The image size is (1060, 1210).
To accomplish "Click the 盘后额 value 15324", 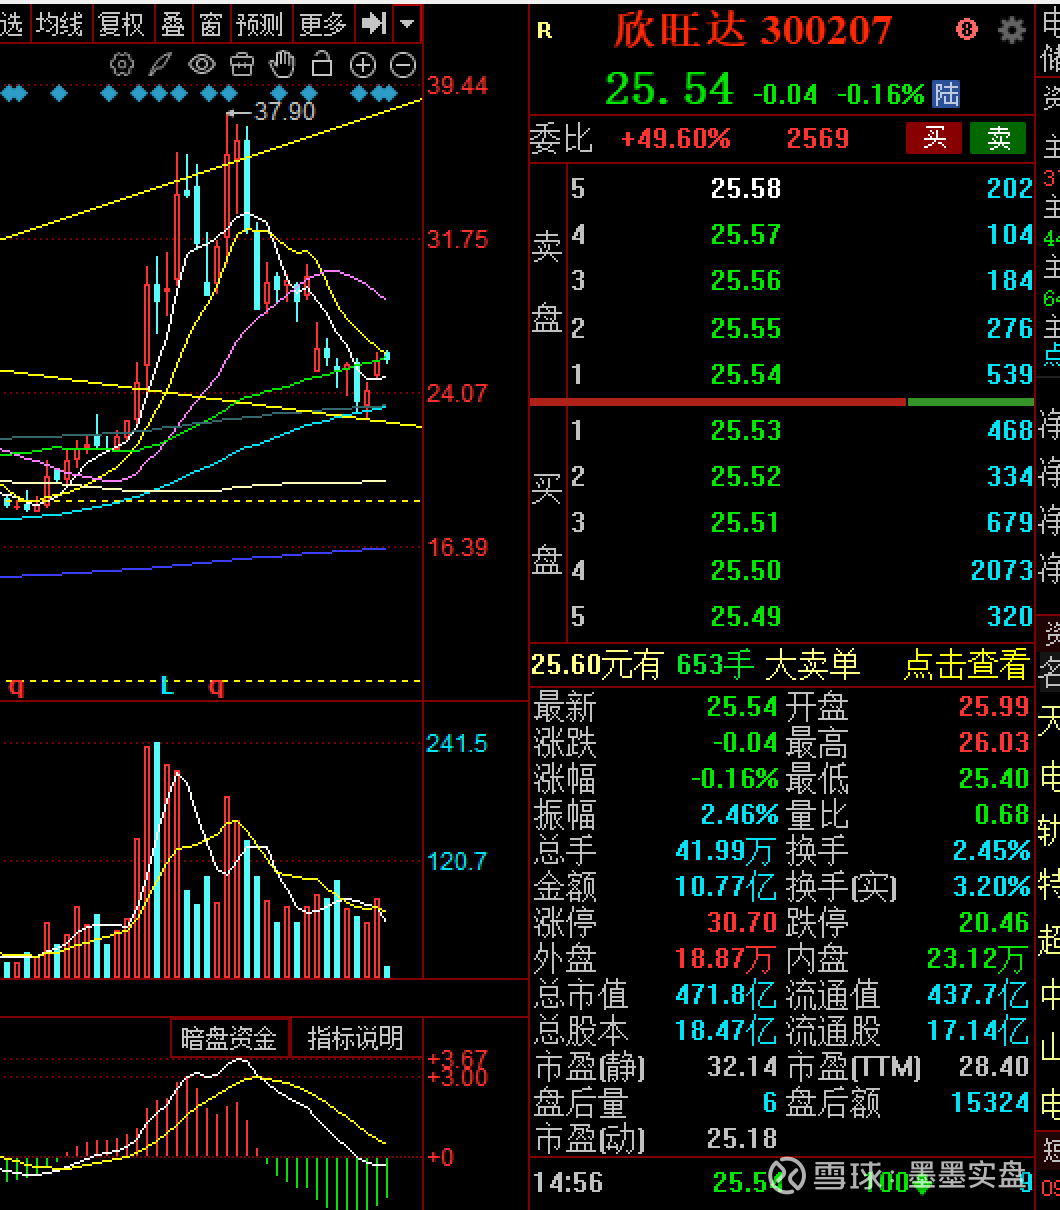I will [x=990, y=1102].
